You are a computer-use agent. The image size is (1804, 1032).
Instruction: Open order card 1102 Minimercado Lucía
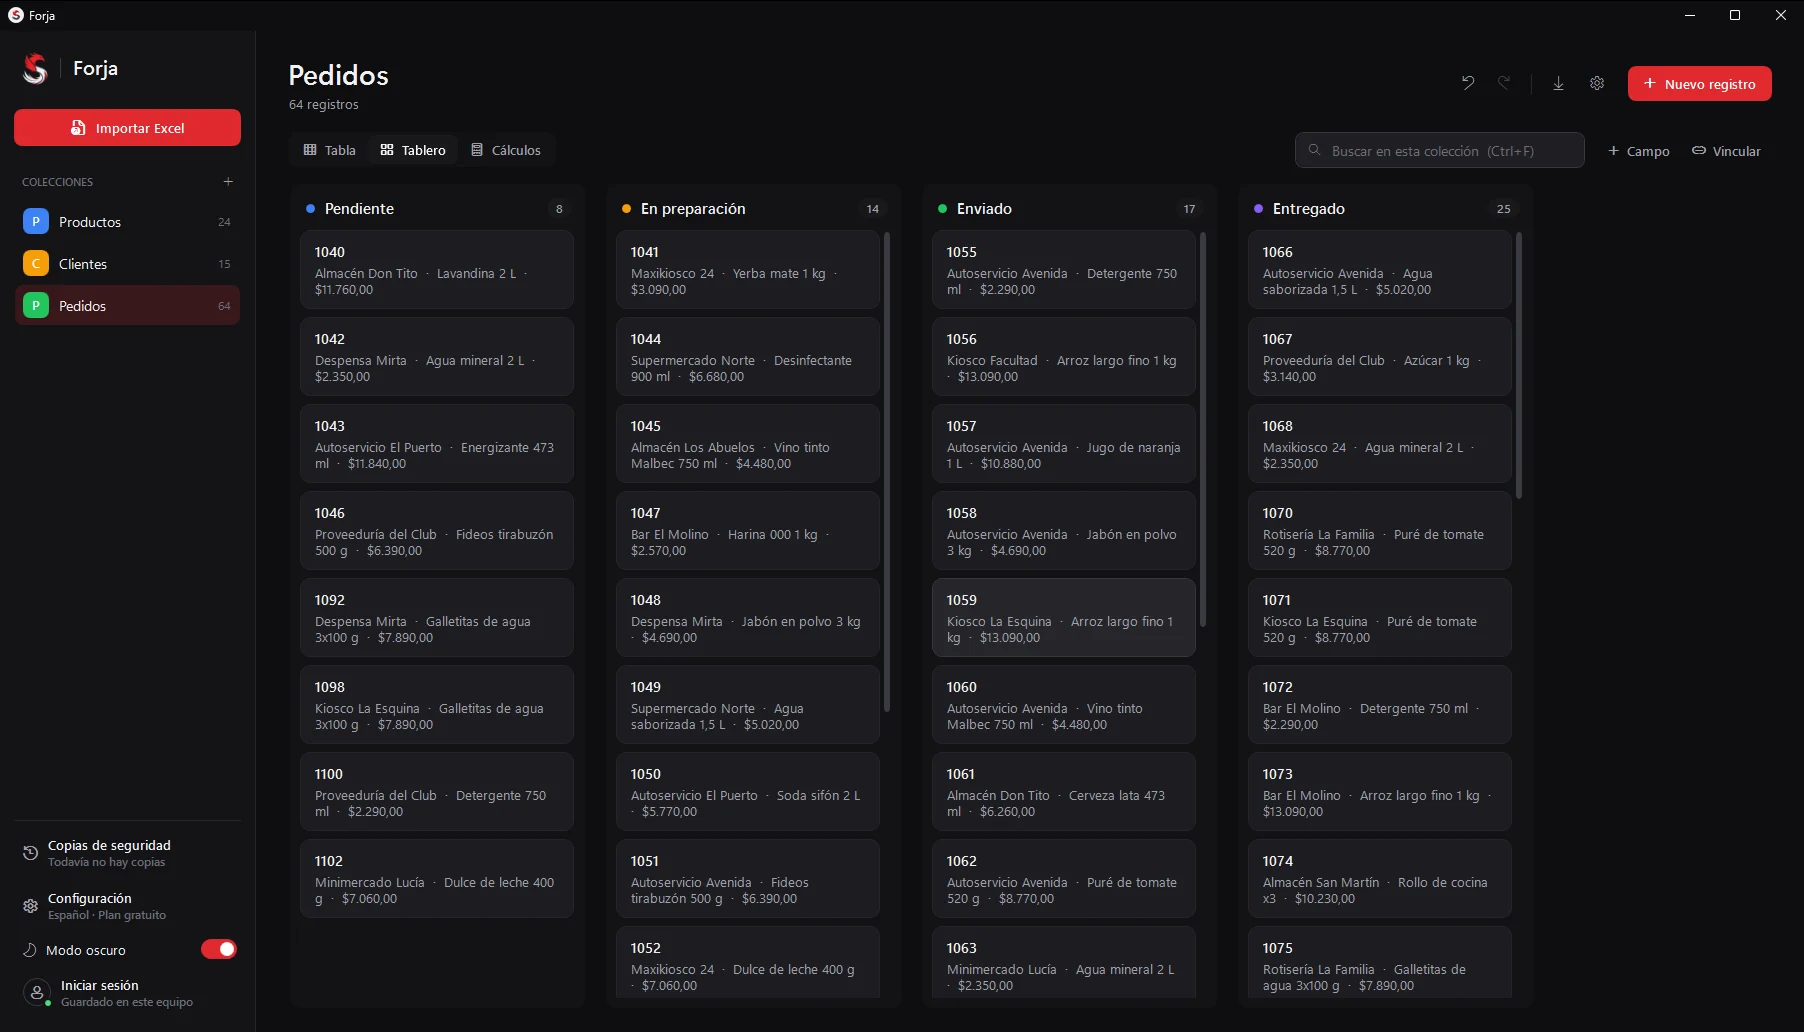[437, 879]
